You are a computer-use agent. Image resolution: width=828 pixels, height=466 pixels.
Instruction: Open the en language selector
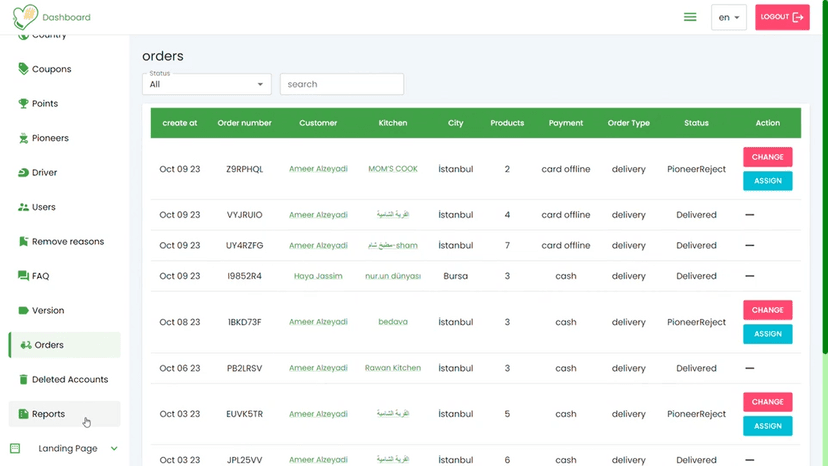(728, 18)
